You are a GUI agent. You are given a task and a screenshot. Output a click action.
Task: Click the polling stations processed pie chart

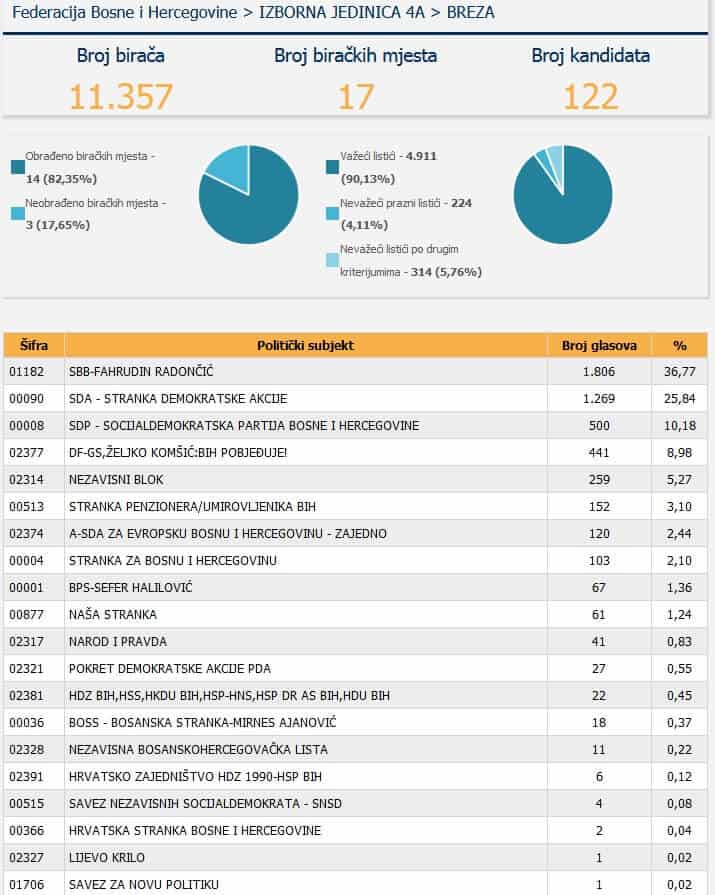pyautogui.click(x=248, y=195)
